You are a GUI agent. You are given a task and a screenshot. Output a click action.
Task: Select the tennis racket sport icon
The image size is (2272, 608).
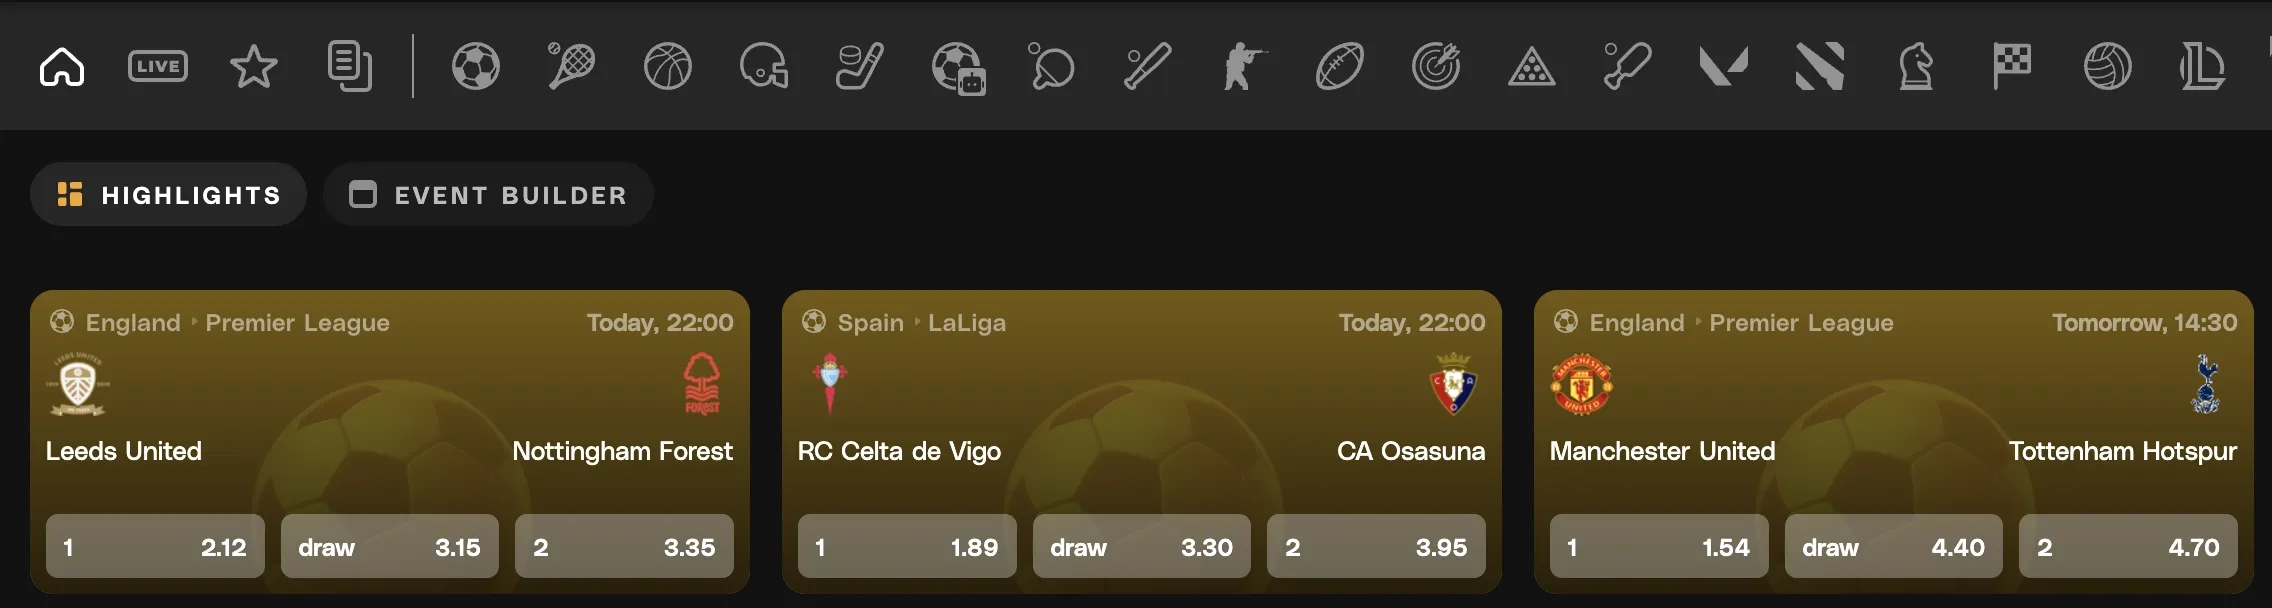572,67
